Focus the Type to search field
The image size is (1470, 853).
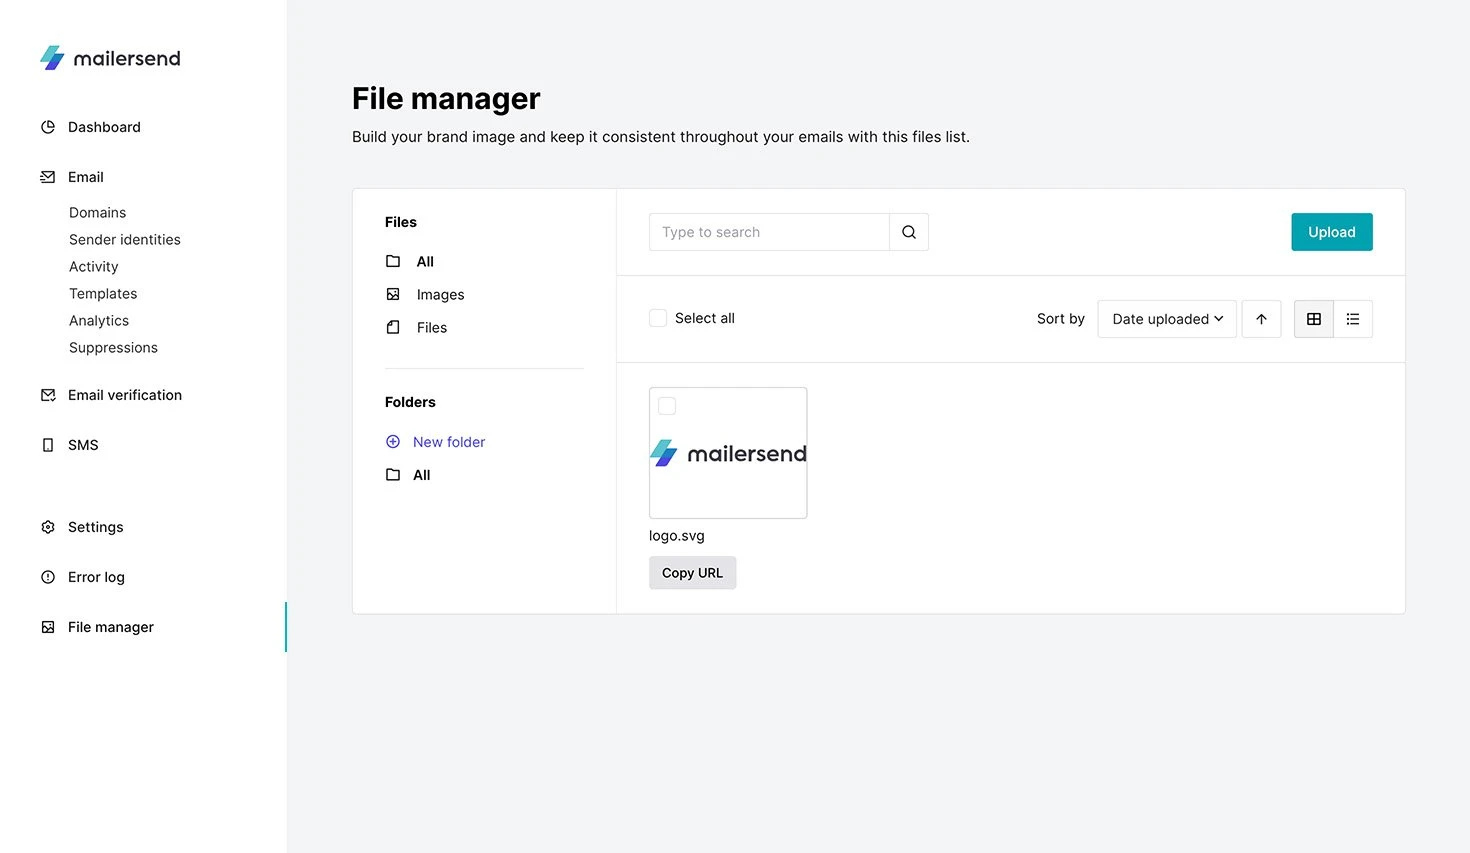(x=768, y=232)
